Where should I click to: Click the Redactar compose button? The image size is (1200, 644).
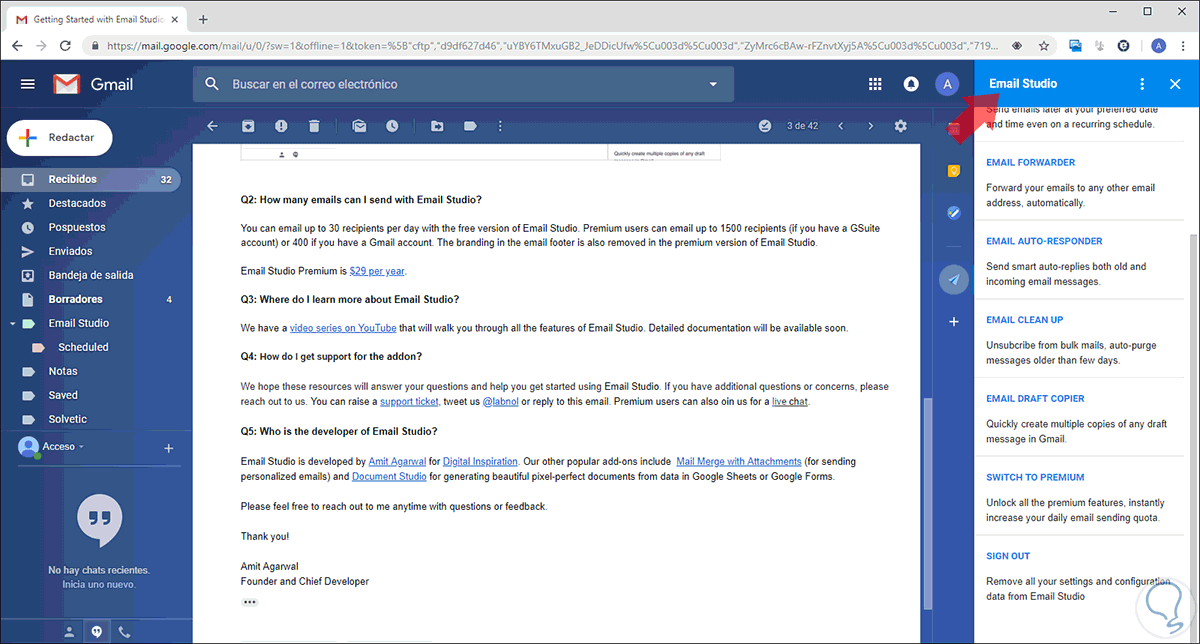coord(60,138)
